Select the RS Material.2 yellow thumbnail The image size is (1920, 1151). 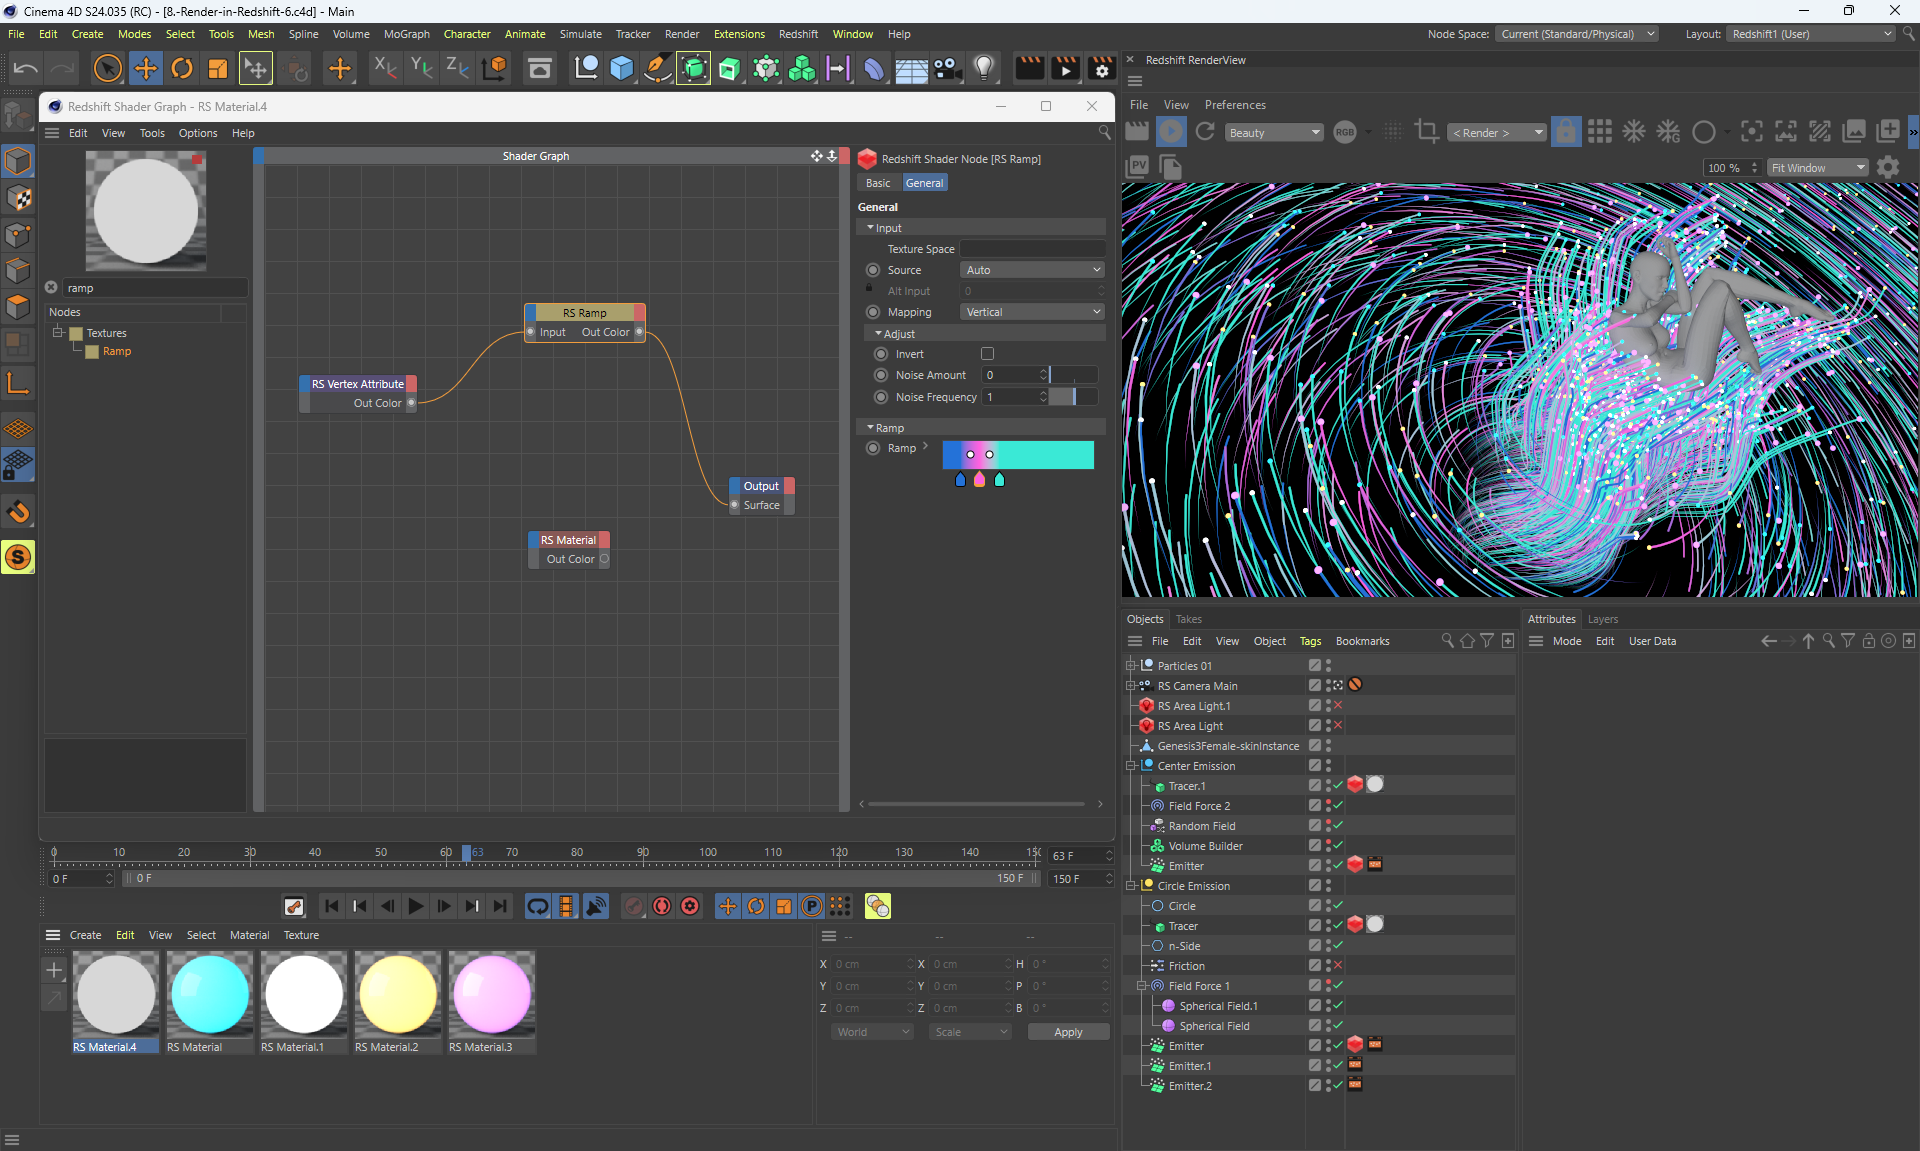click(x=398, y=995)
